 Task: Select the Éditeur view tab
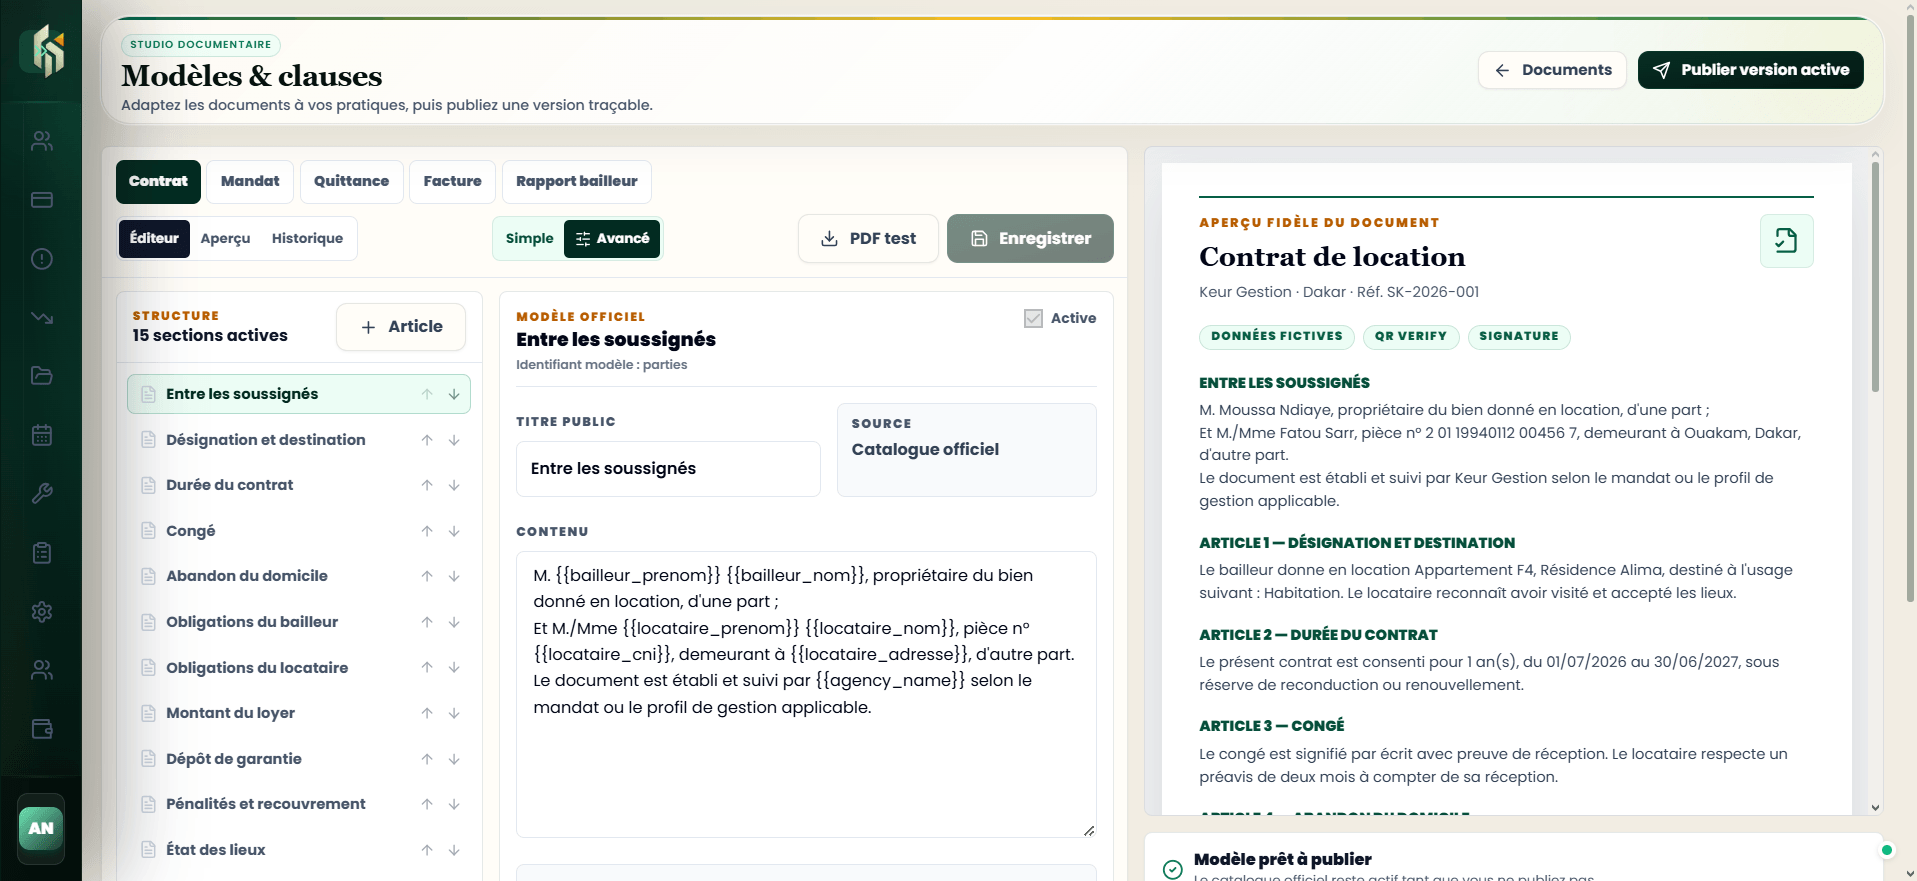click(x=154, y=239)
